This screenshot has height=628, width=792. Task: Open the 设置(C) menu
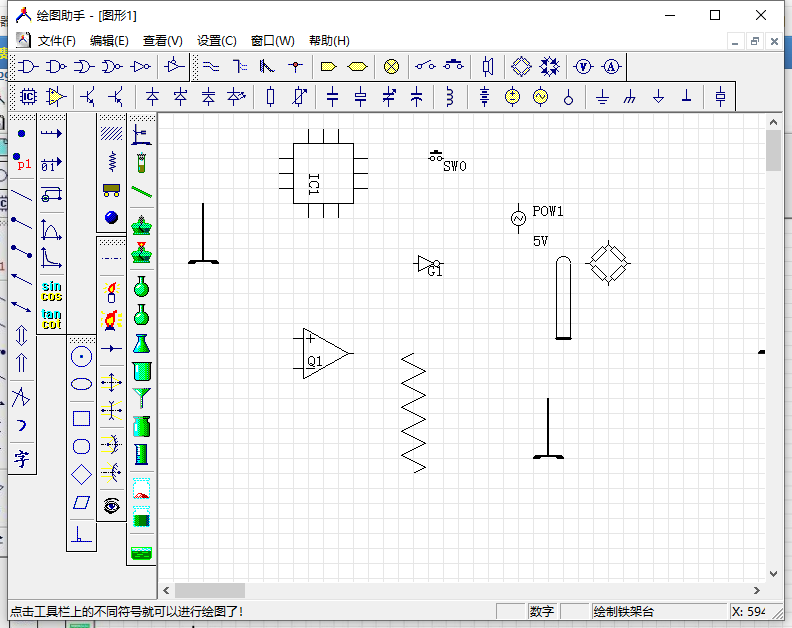(x=217, y=40)
